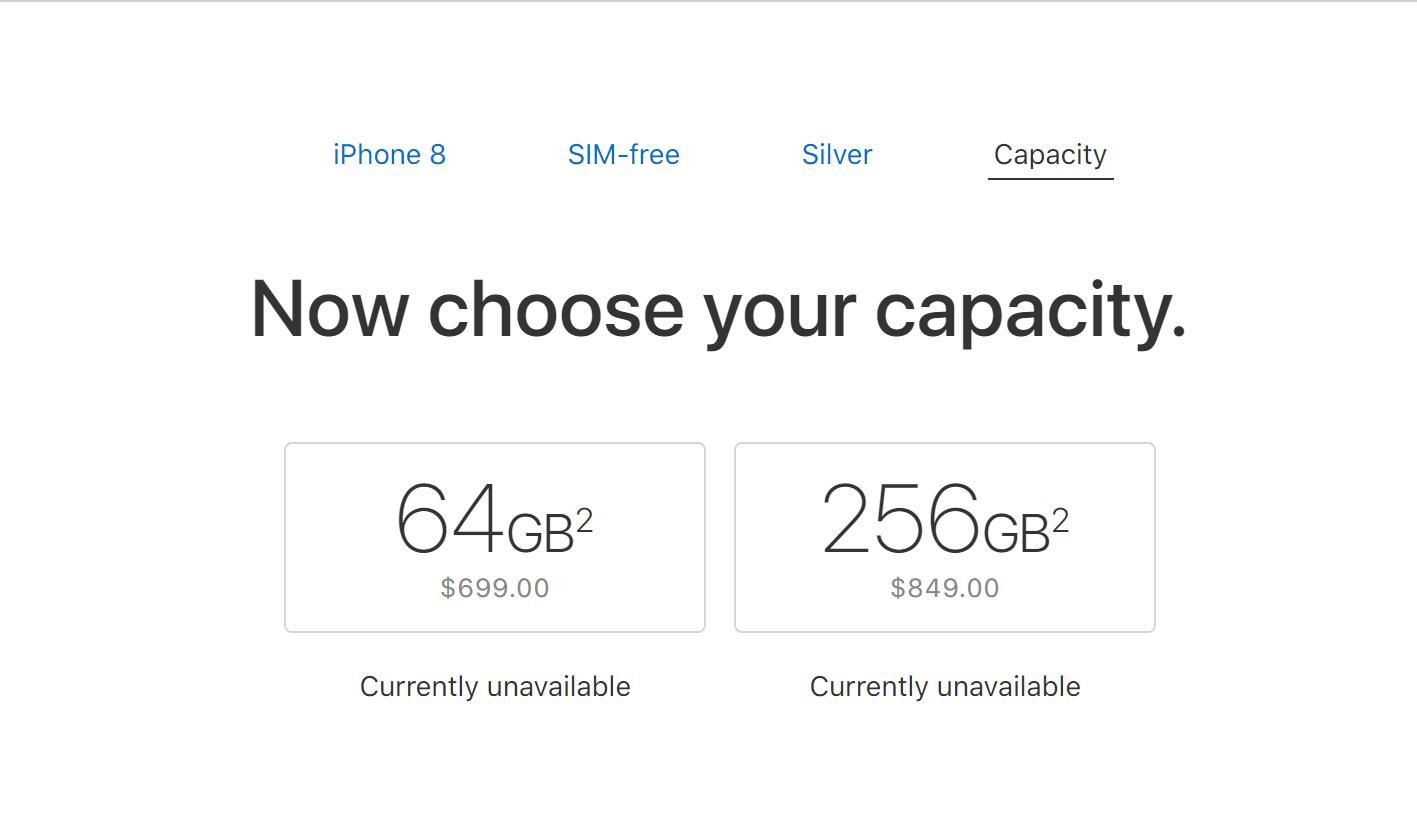Viewport: 1417px width, 813px height.
Task: Click 'Currently unavailable' under the 256GB option
Action: point(945,687)
